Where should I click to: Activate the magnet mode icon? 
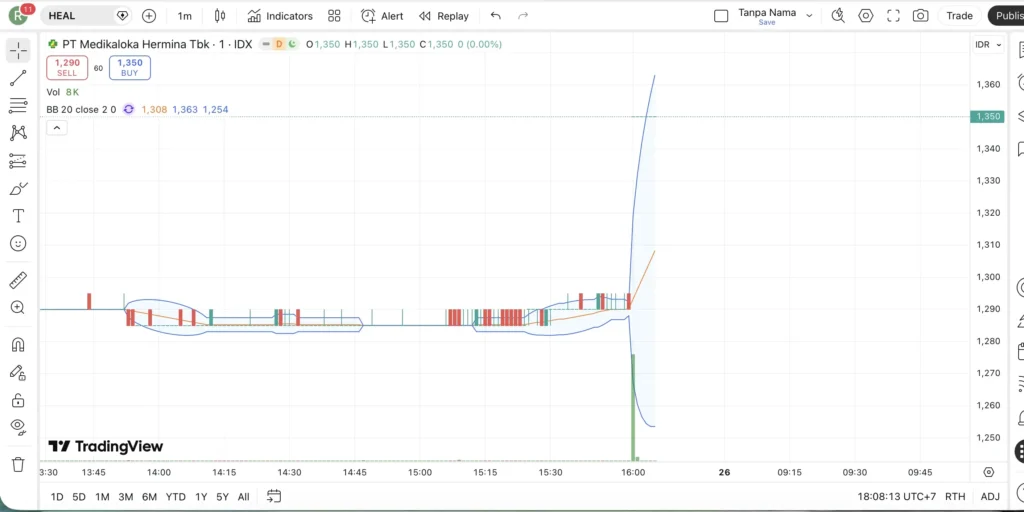[x=18, y=345]
